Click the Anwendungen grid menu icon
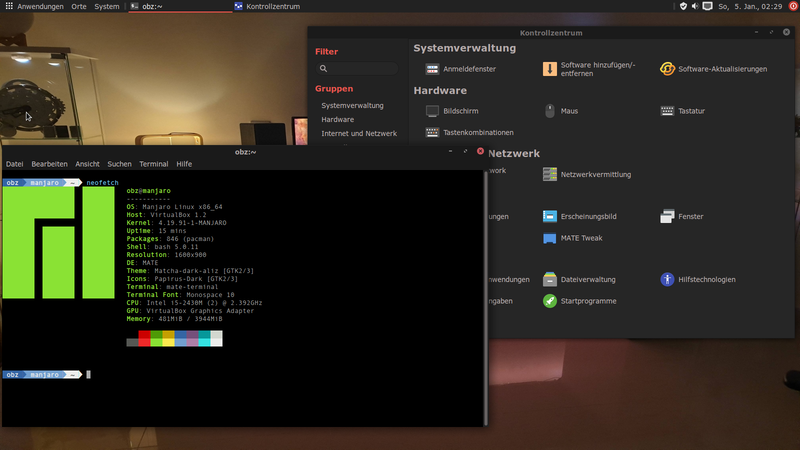The height and width of the screenshot is (450, 800). [x=9, y=6]
